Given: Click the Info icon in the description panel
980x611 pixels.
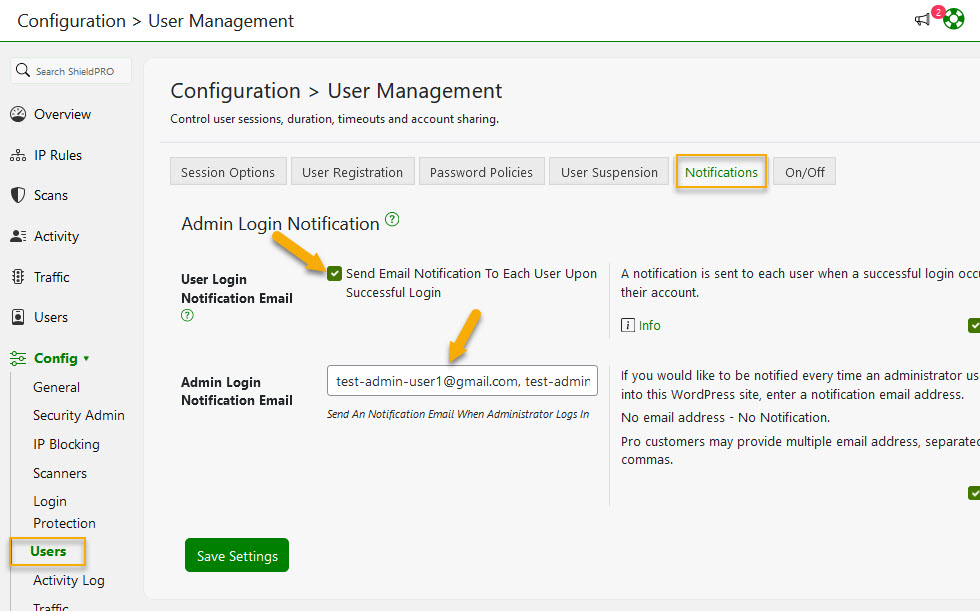Looking at the screenshot, I should [x=628, y=325].
